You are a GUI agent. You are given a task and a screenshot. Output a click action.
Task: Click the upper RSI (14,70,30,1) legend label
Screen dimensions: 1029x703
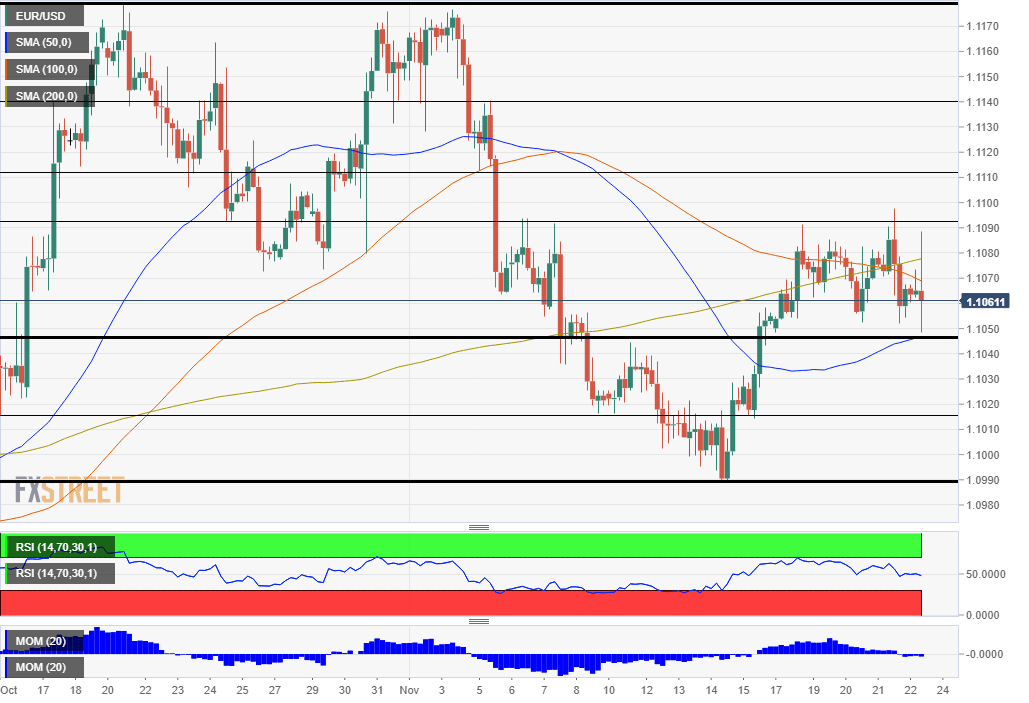[58, 547]
